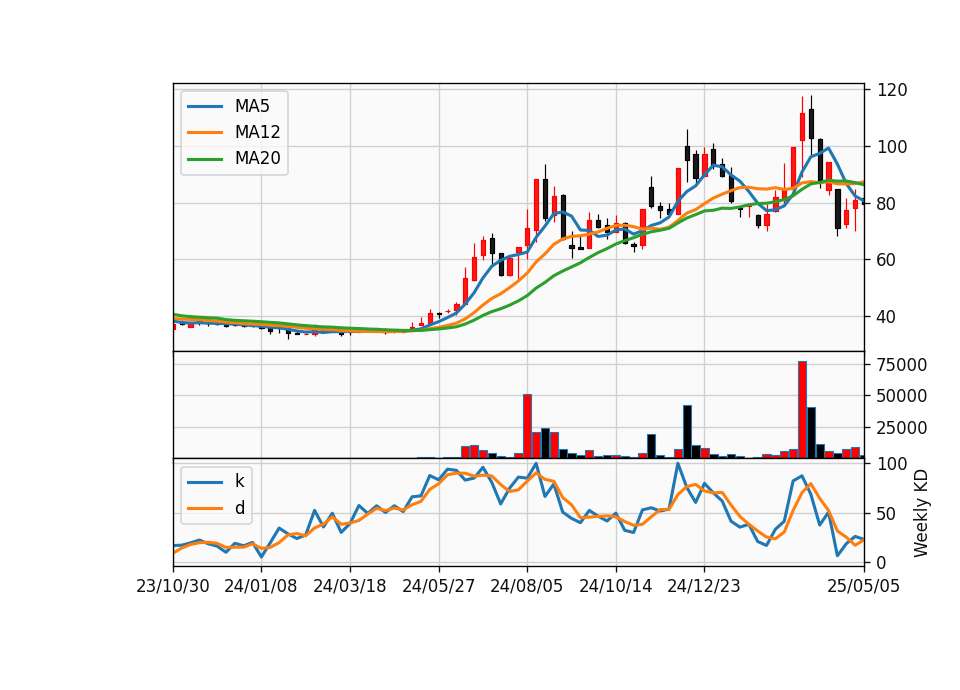Click the 24/01/08 date tick label
Image resolution: width=960 pixels, height=690 pixels.
click(x=261, y=586)
